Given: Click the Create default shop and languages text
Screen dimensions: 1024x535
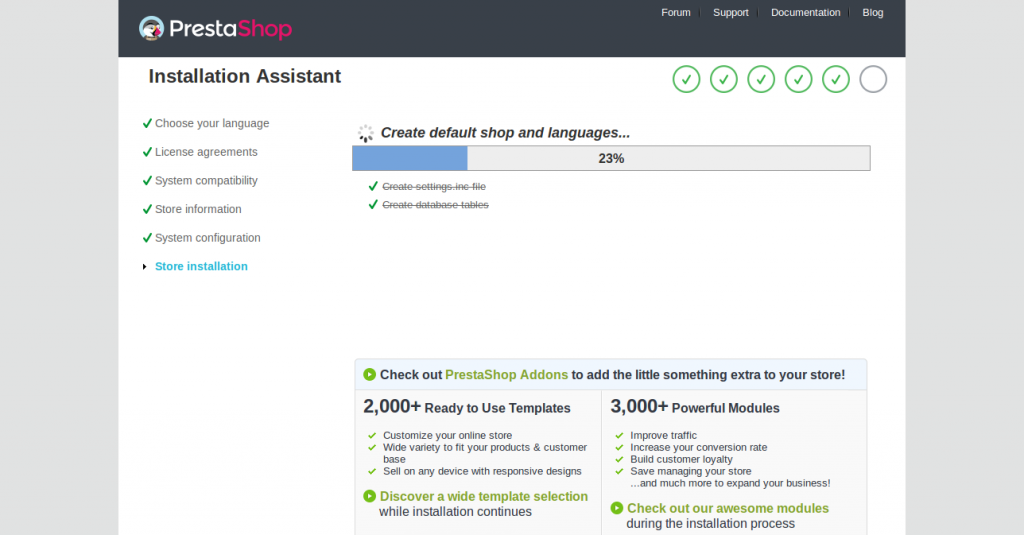Looking at the screenshot, I should (505, 133).
